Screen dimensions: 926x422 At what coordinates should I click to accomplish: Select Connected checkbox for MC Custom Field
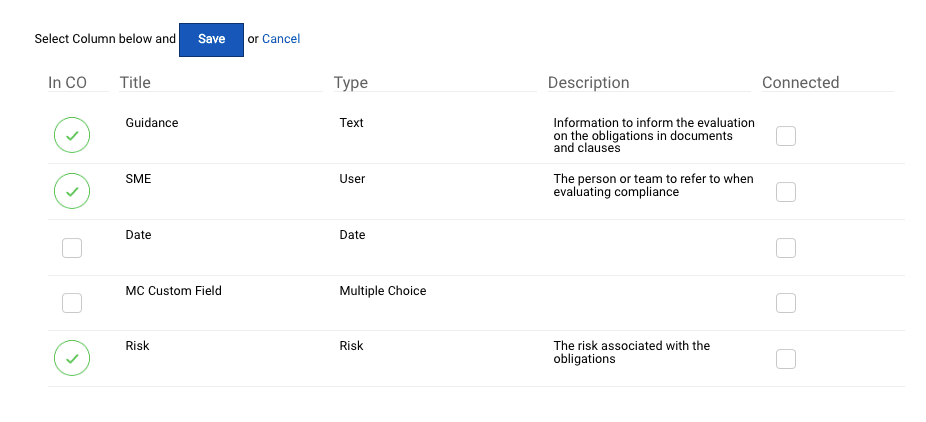pyautogui.click(x=786, y=303)
